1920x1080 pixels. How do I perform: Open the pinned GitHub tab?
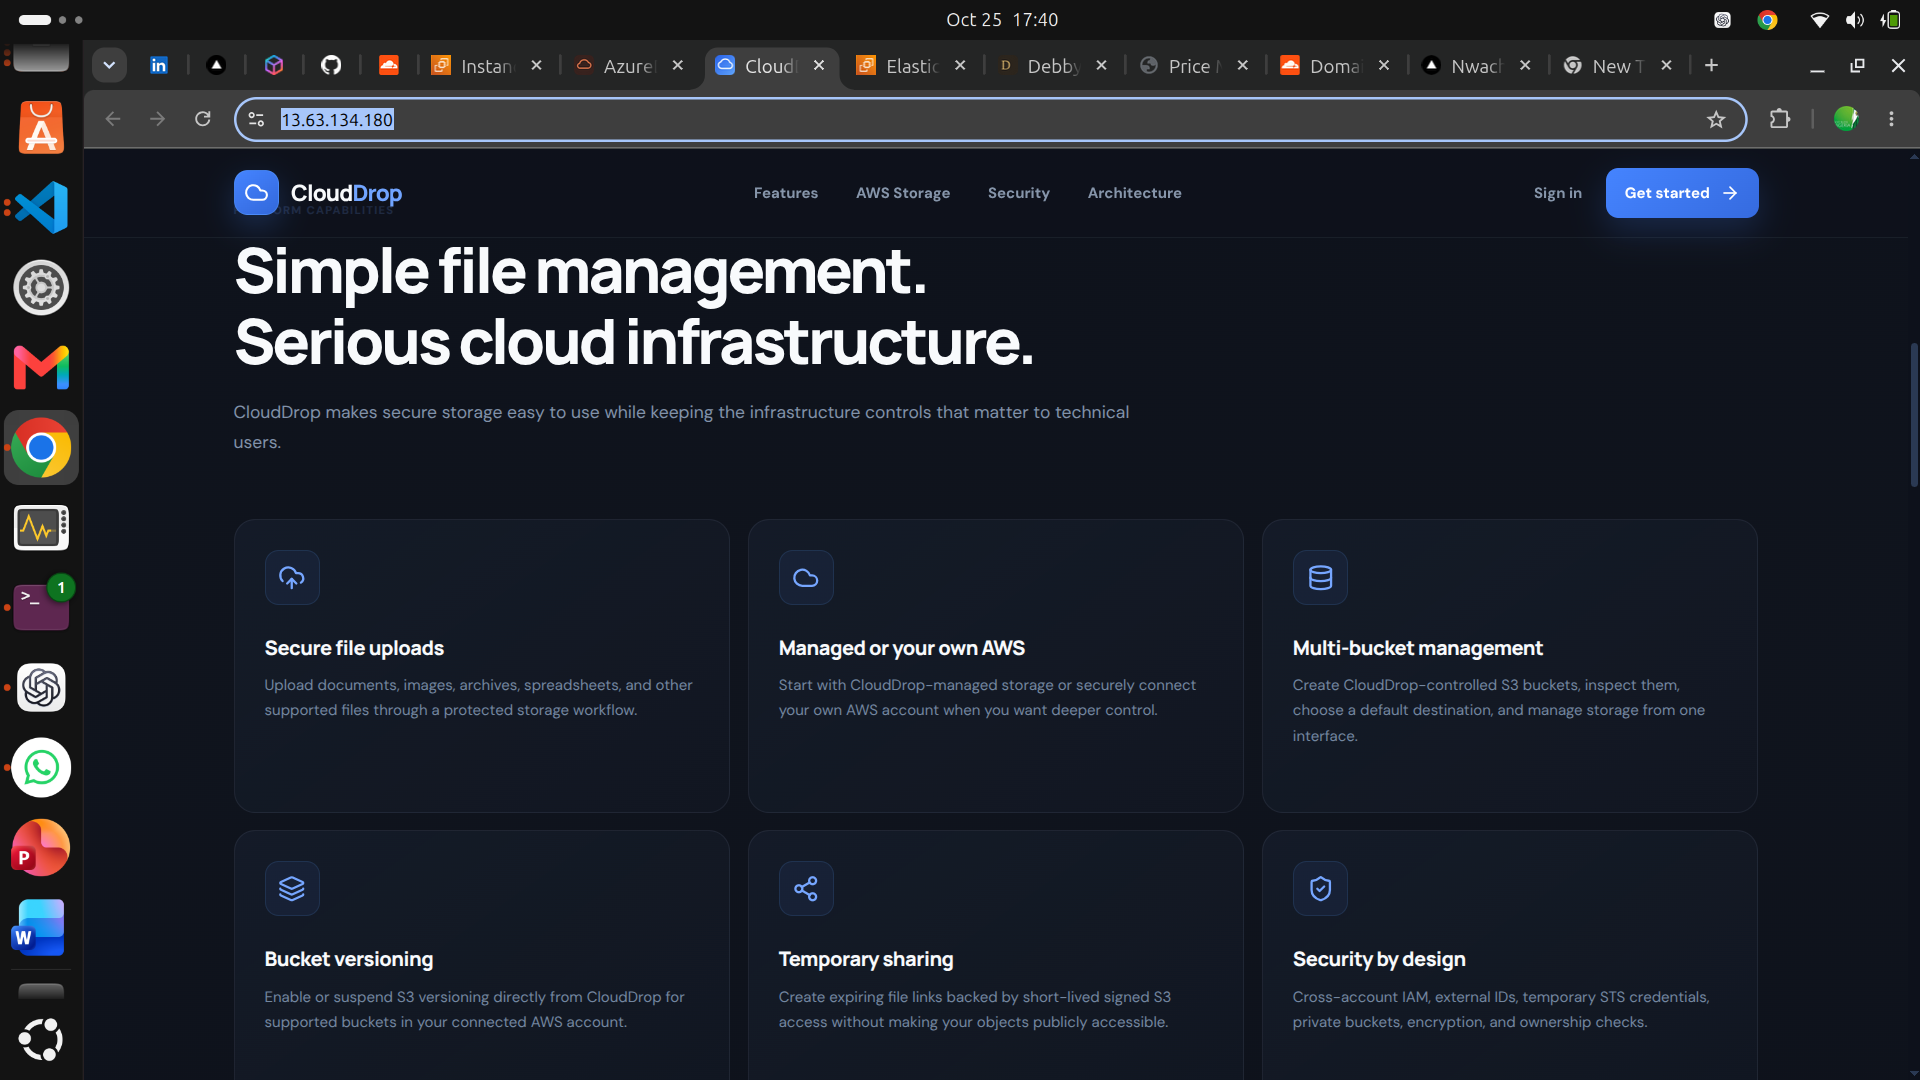click(x=331, y=65)
